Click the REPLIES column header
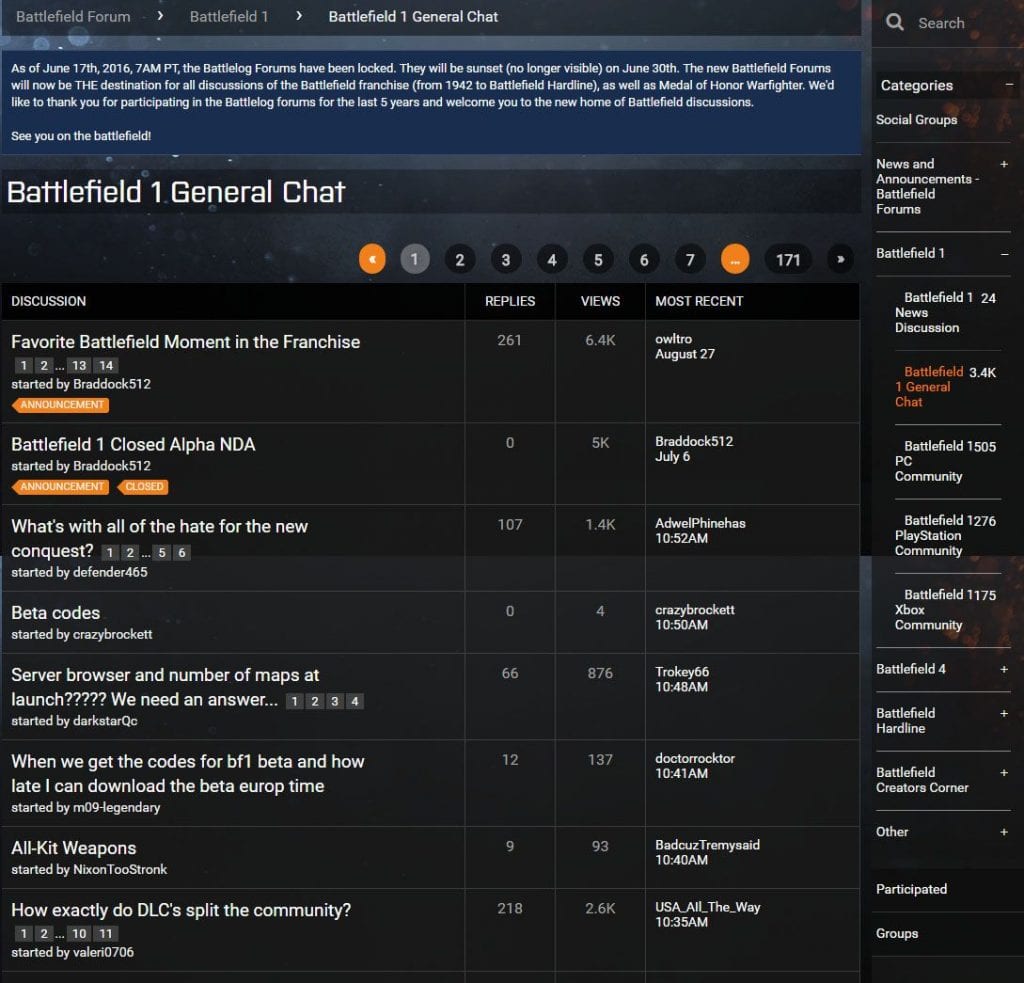This screenshot has width=1024, height=983. [x=510, y=301]
